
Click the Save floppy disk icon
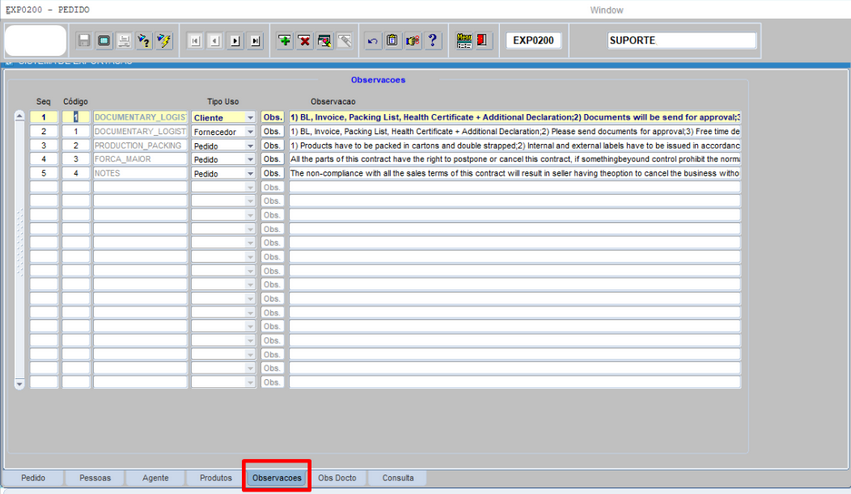point(84,41)
